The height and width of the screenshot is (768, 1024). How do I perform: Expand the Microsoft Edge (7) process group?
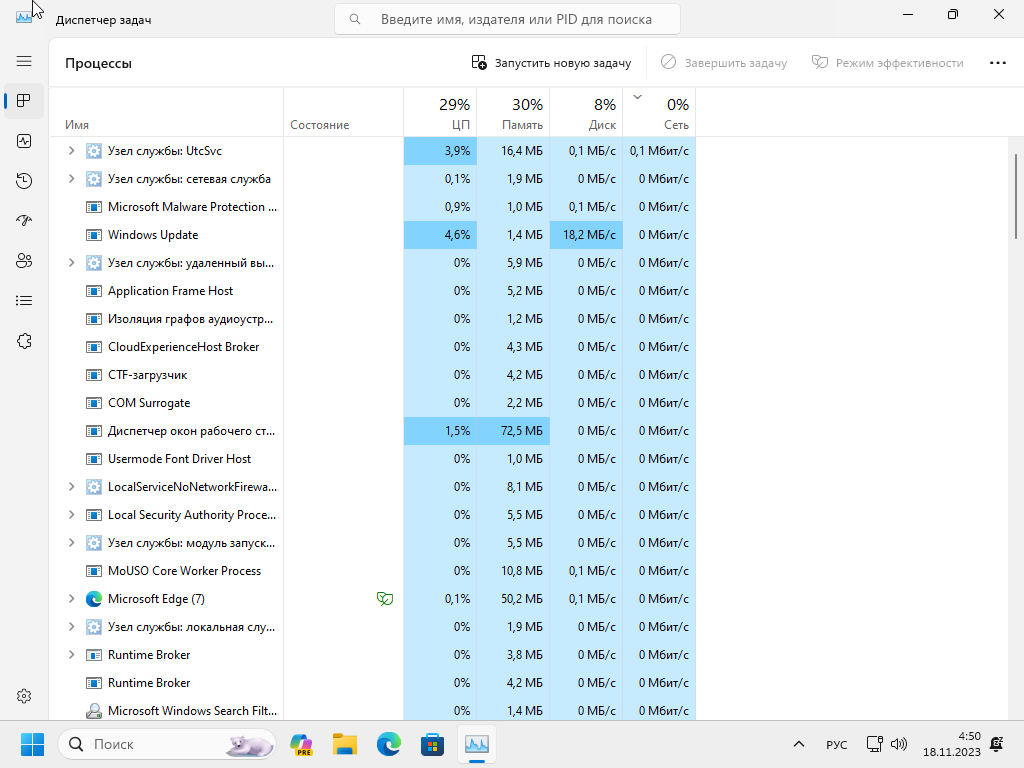[x=71, y=599]
